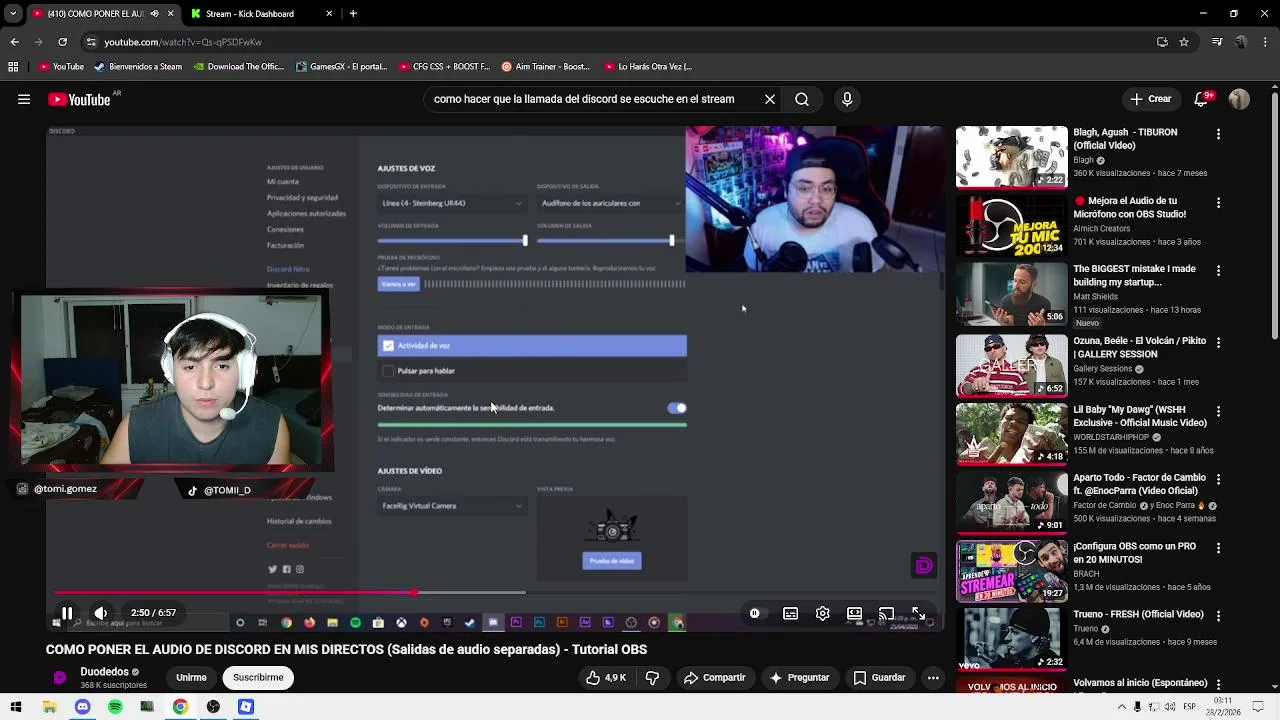The height and width of the screenshot is (720, 1280).
Task: Open options menu for Ozuna, Beéle video
Action: point(1218,343)
